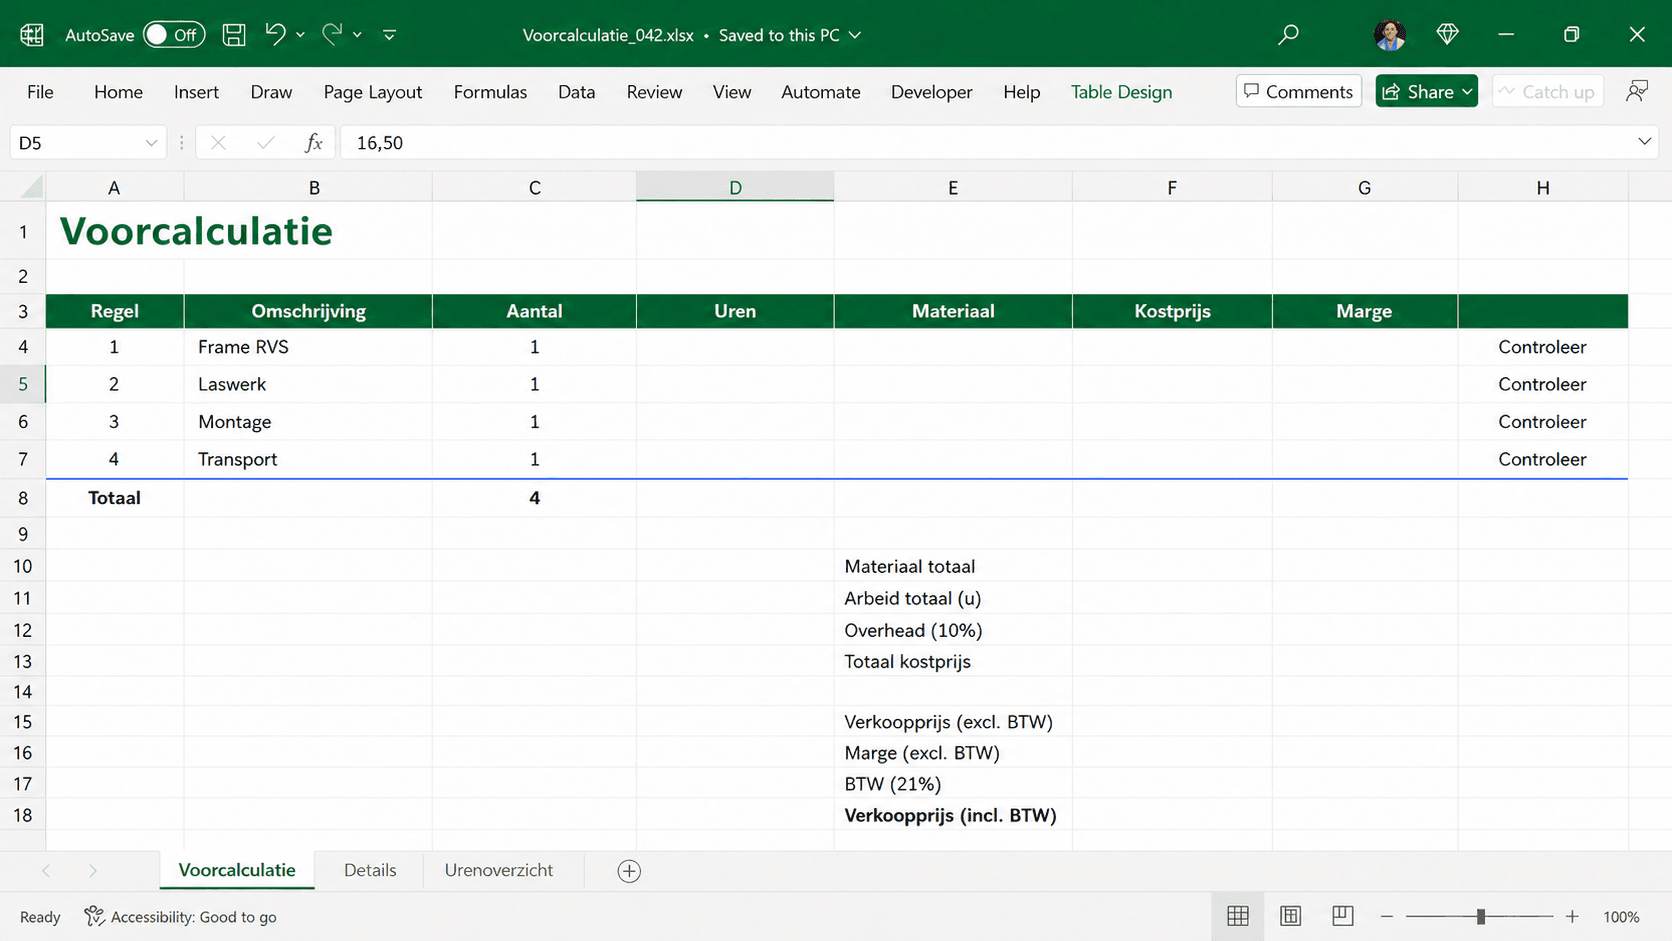Image resolution: width=1672 pixels, height=941 pixels.
Task: Toggle AutoSave switch
Action: click(x=174, y=35)
